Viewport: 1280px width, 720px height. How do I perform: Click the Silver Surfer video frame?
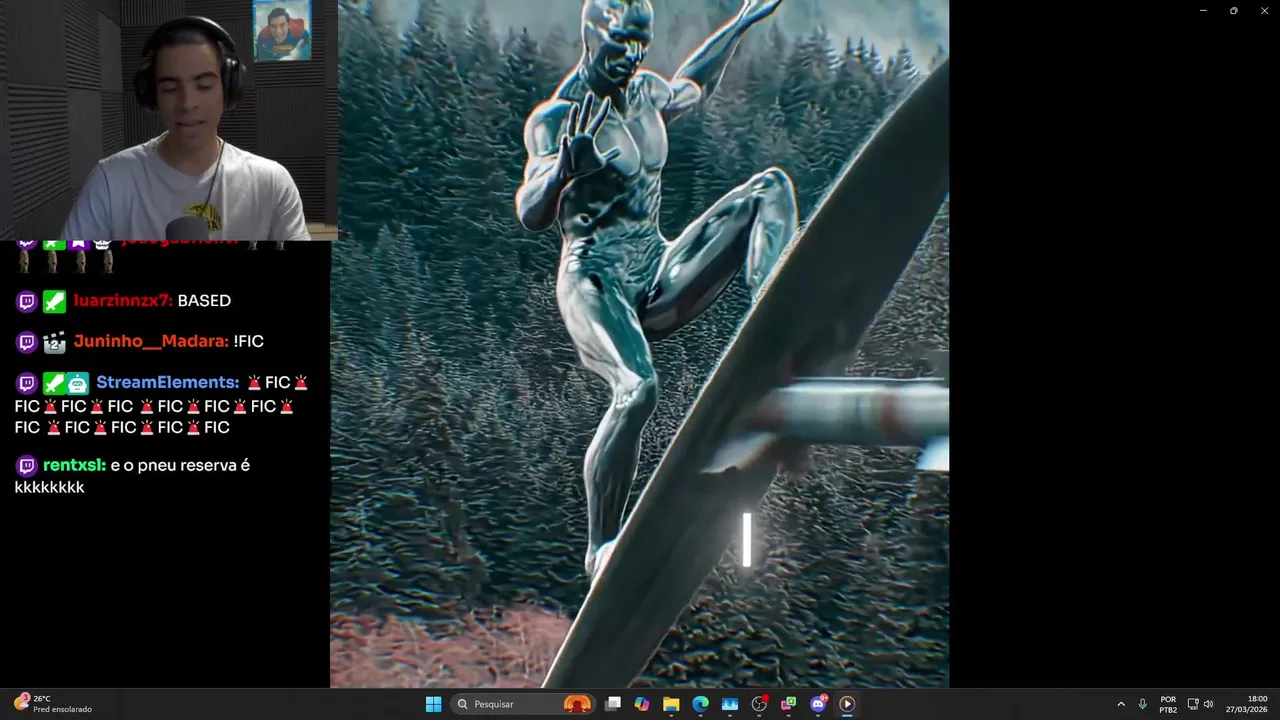639,344
